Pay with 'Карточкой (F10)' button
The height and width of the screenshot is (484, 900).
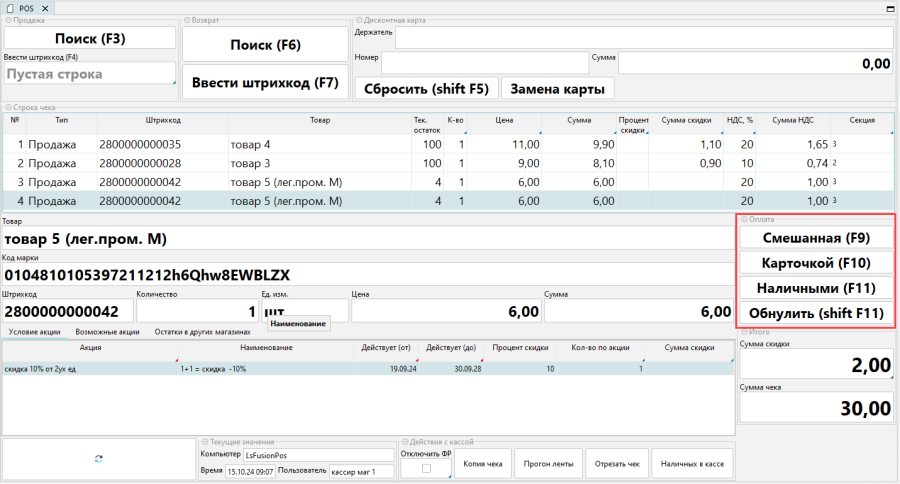pos(815,263)
